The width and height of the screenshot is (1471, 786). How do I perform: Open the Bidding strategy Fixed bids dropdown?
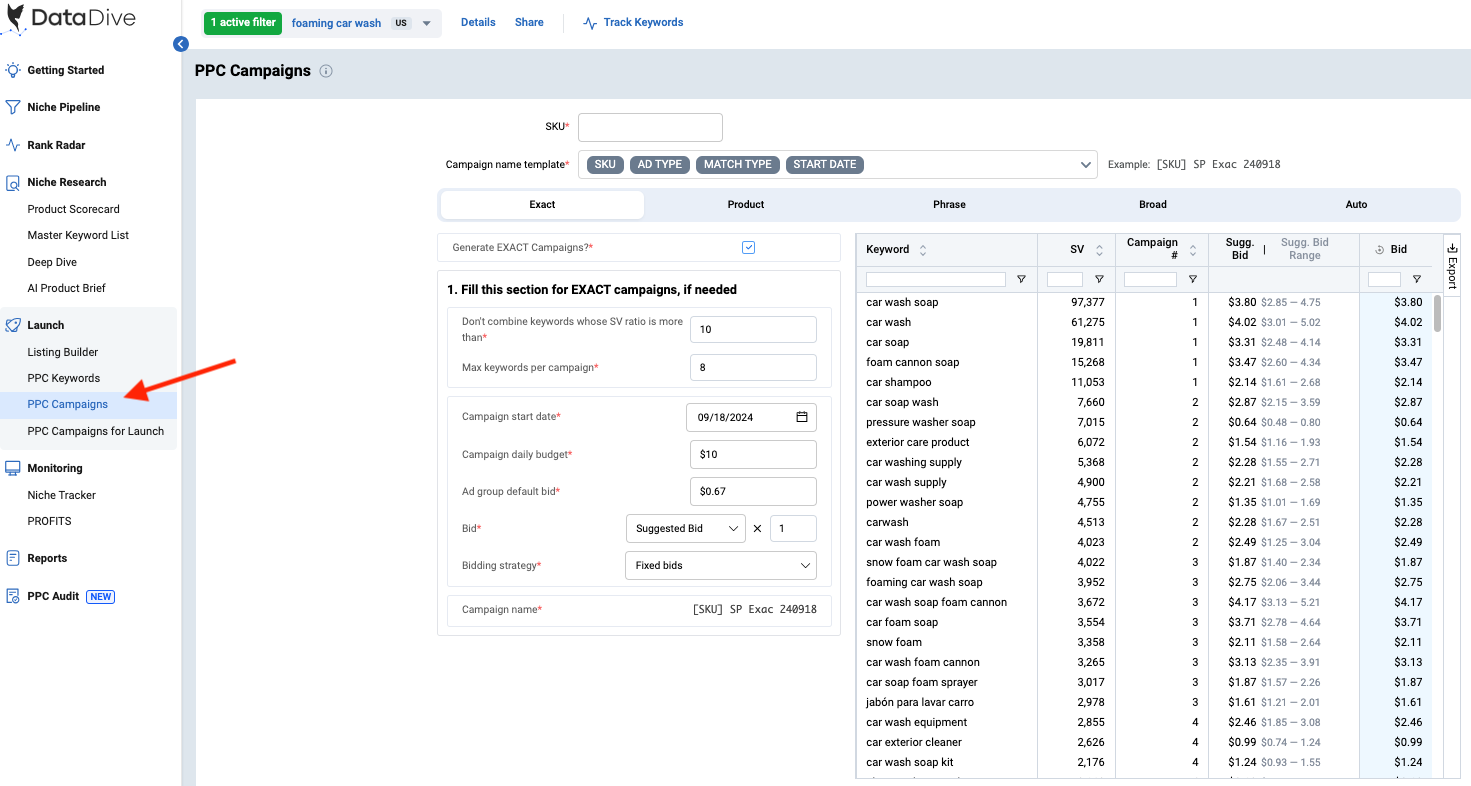pos(721,565)
